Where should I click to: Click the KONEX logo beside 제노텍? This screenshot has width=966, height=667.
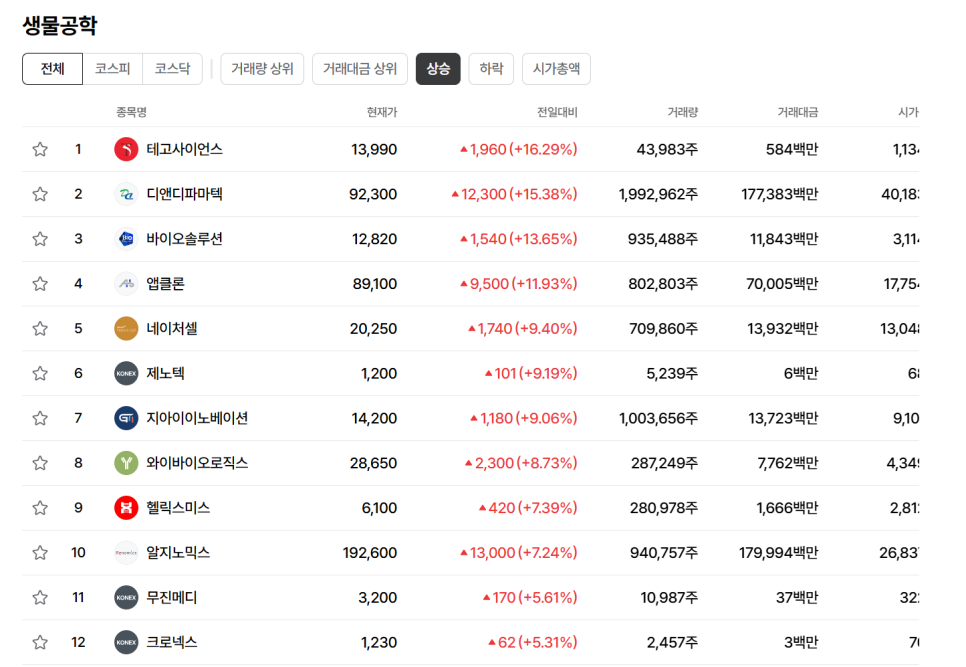[x=126, y=373]
